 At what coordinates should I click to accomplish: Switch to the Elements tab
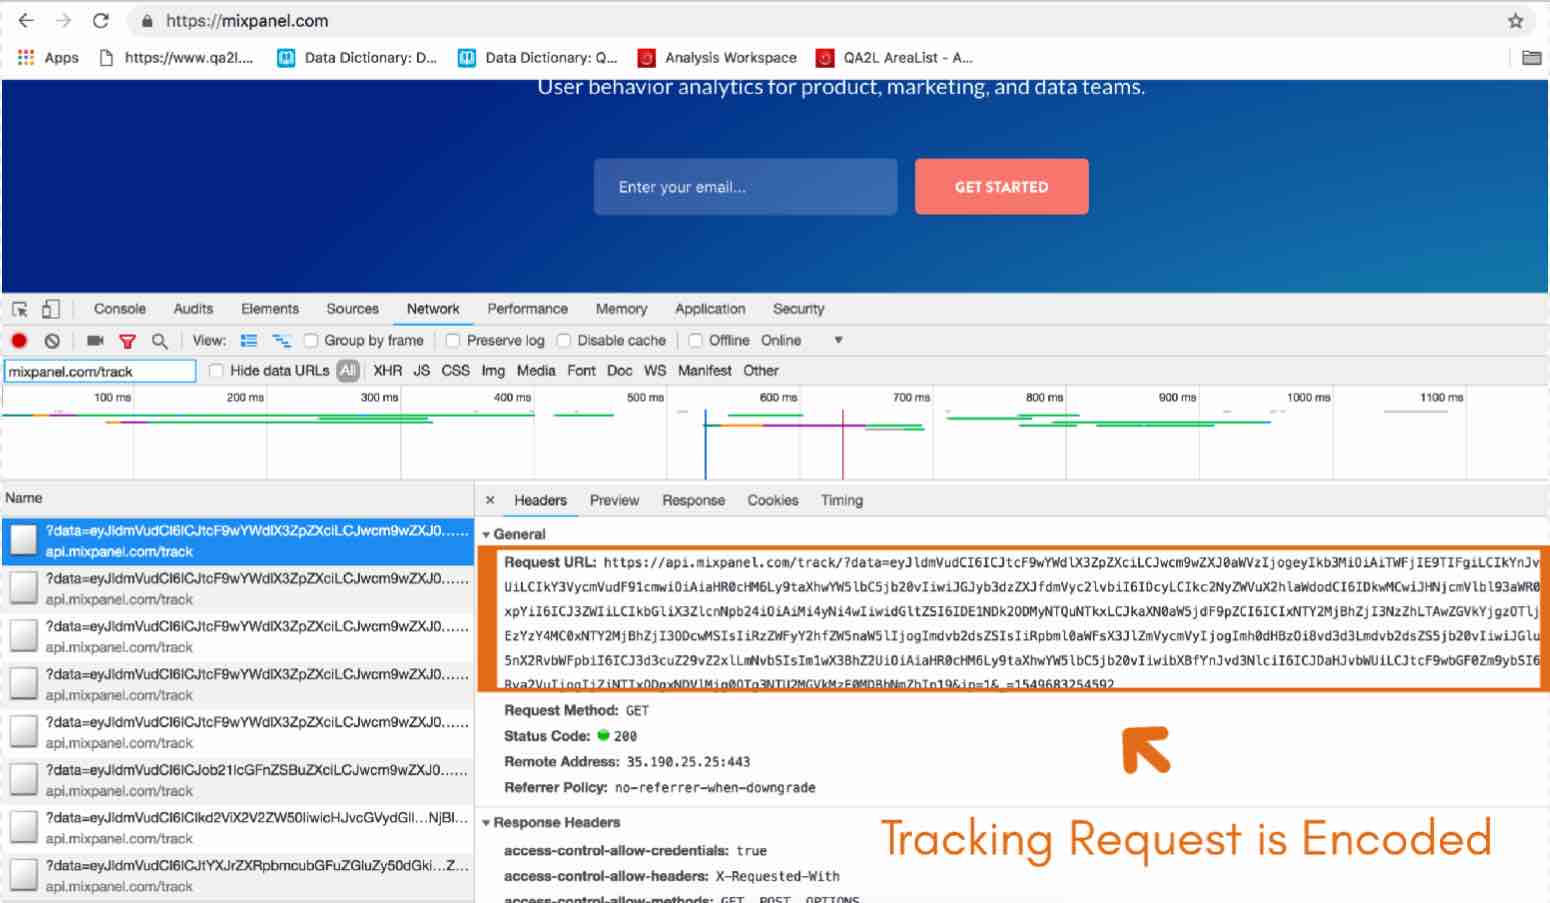tap(270, 309)
